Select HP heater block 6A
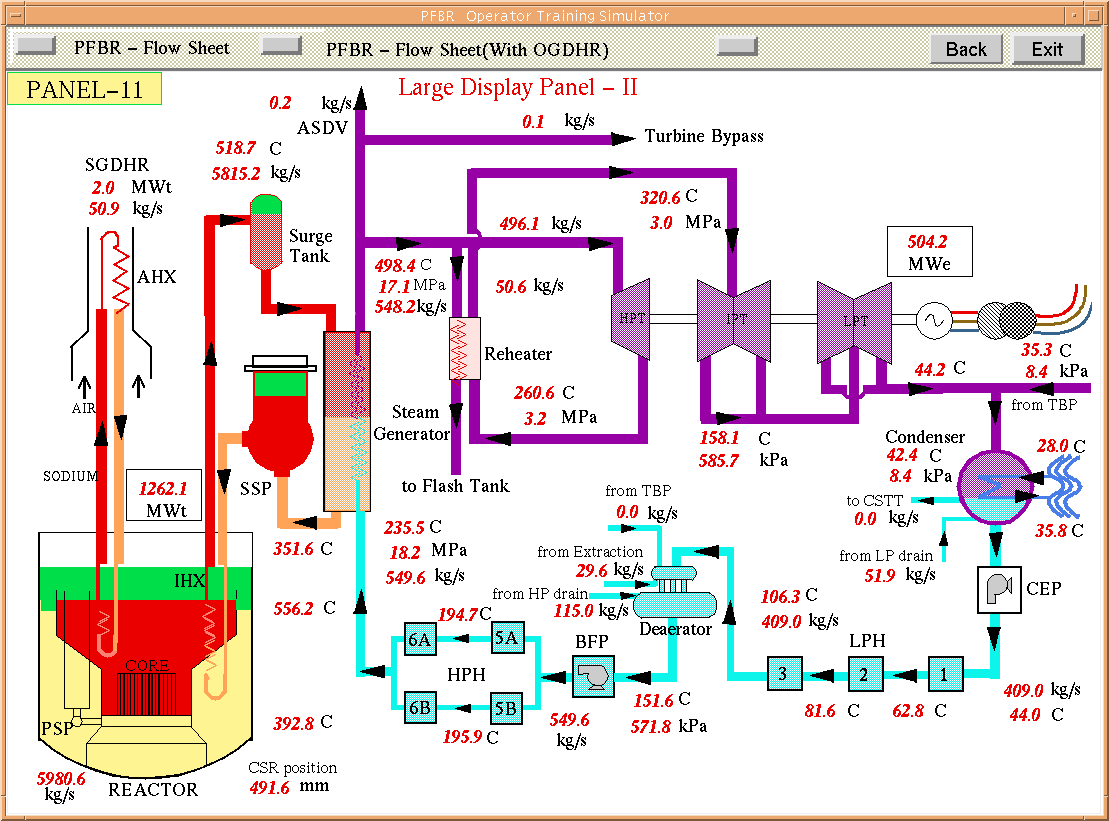 418,639
